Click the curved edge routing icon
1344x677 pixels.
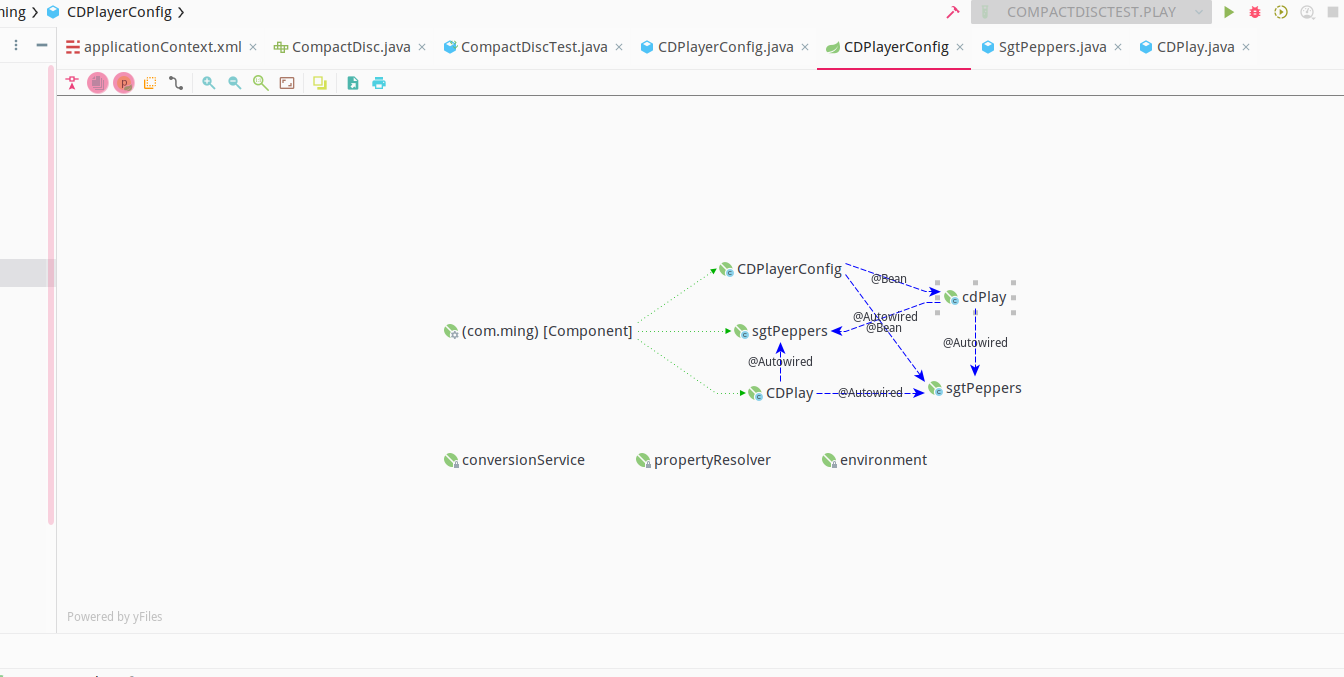tap(176, 83)
